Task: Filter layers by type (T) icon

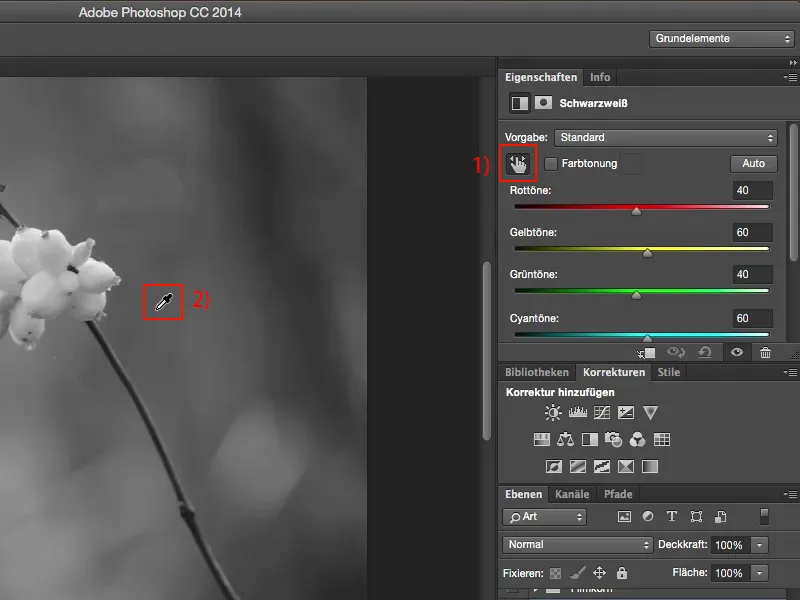Action: coord(672,516)
